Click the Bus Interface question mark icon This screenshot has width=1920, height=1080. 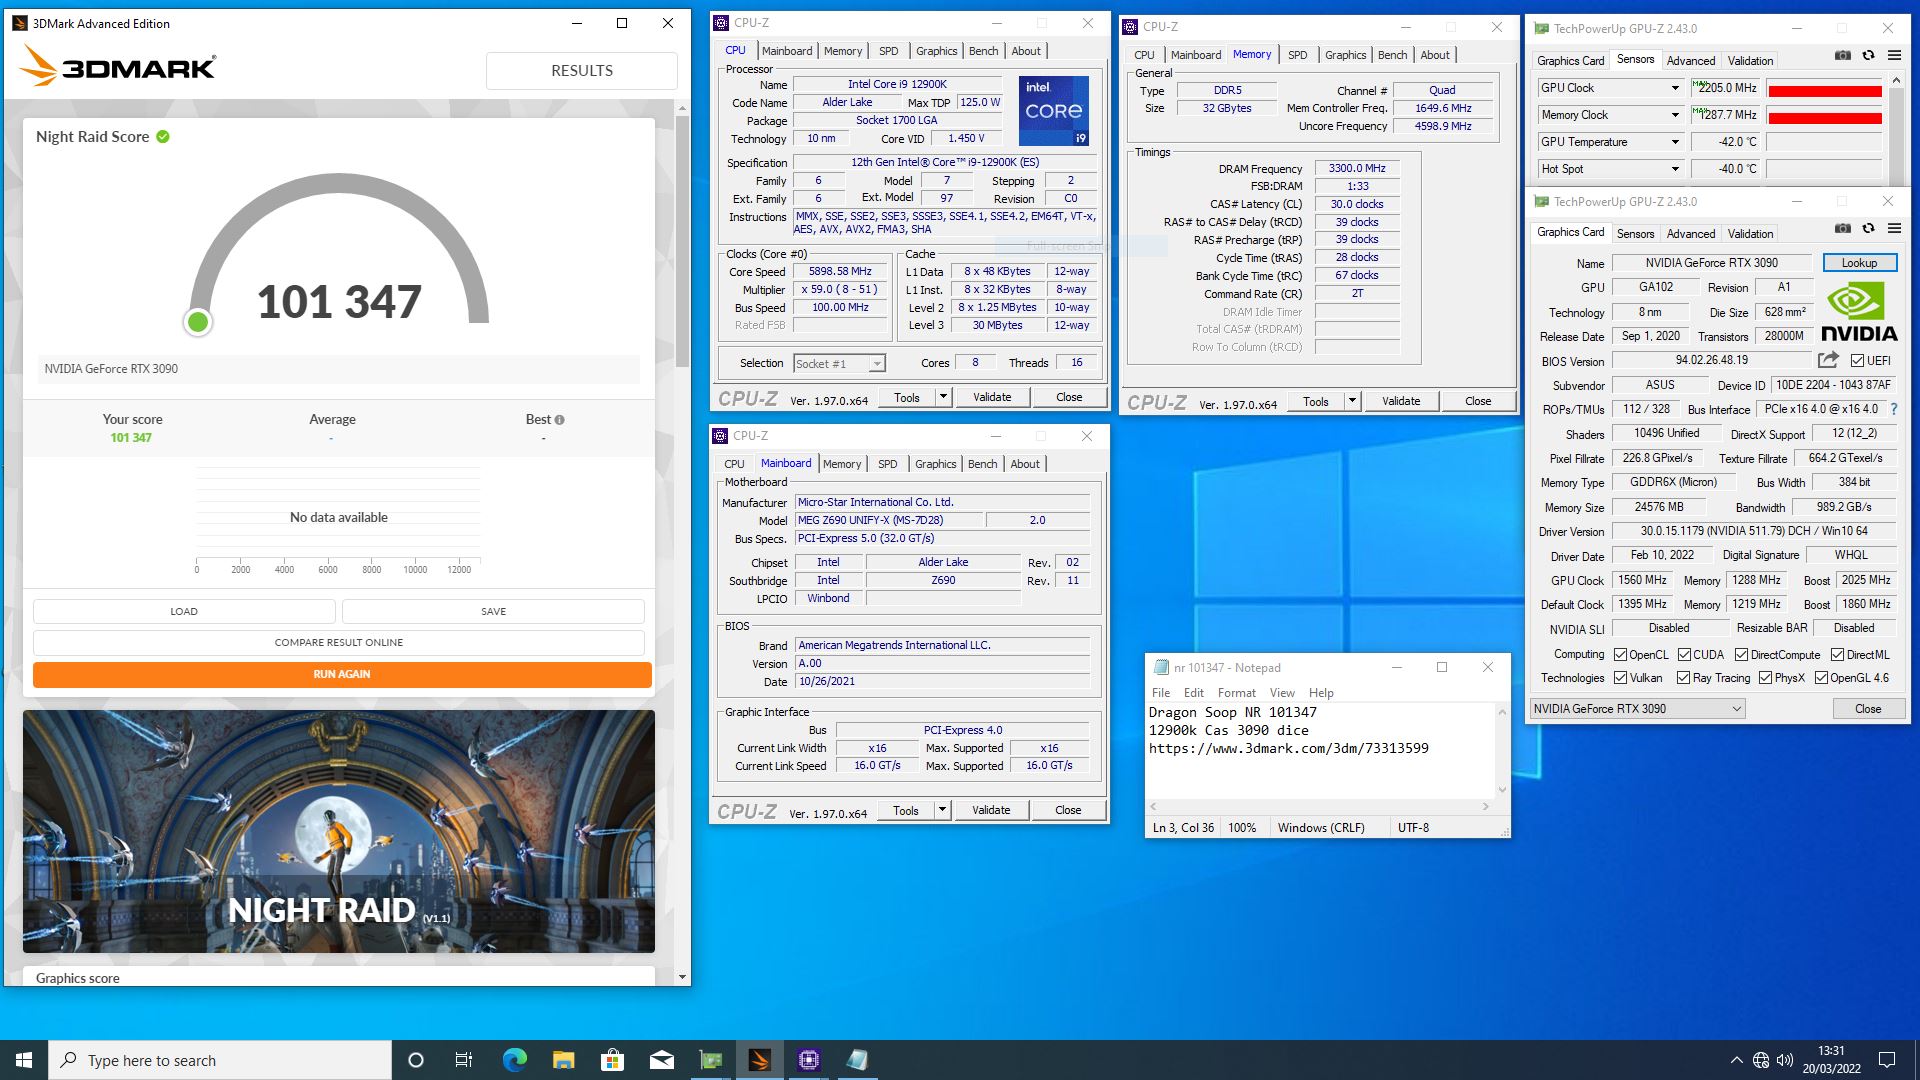(1894, 409)
